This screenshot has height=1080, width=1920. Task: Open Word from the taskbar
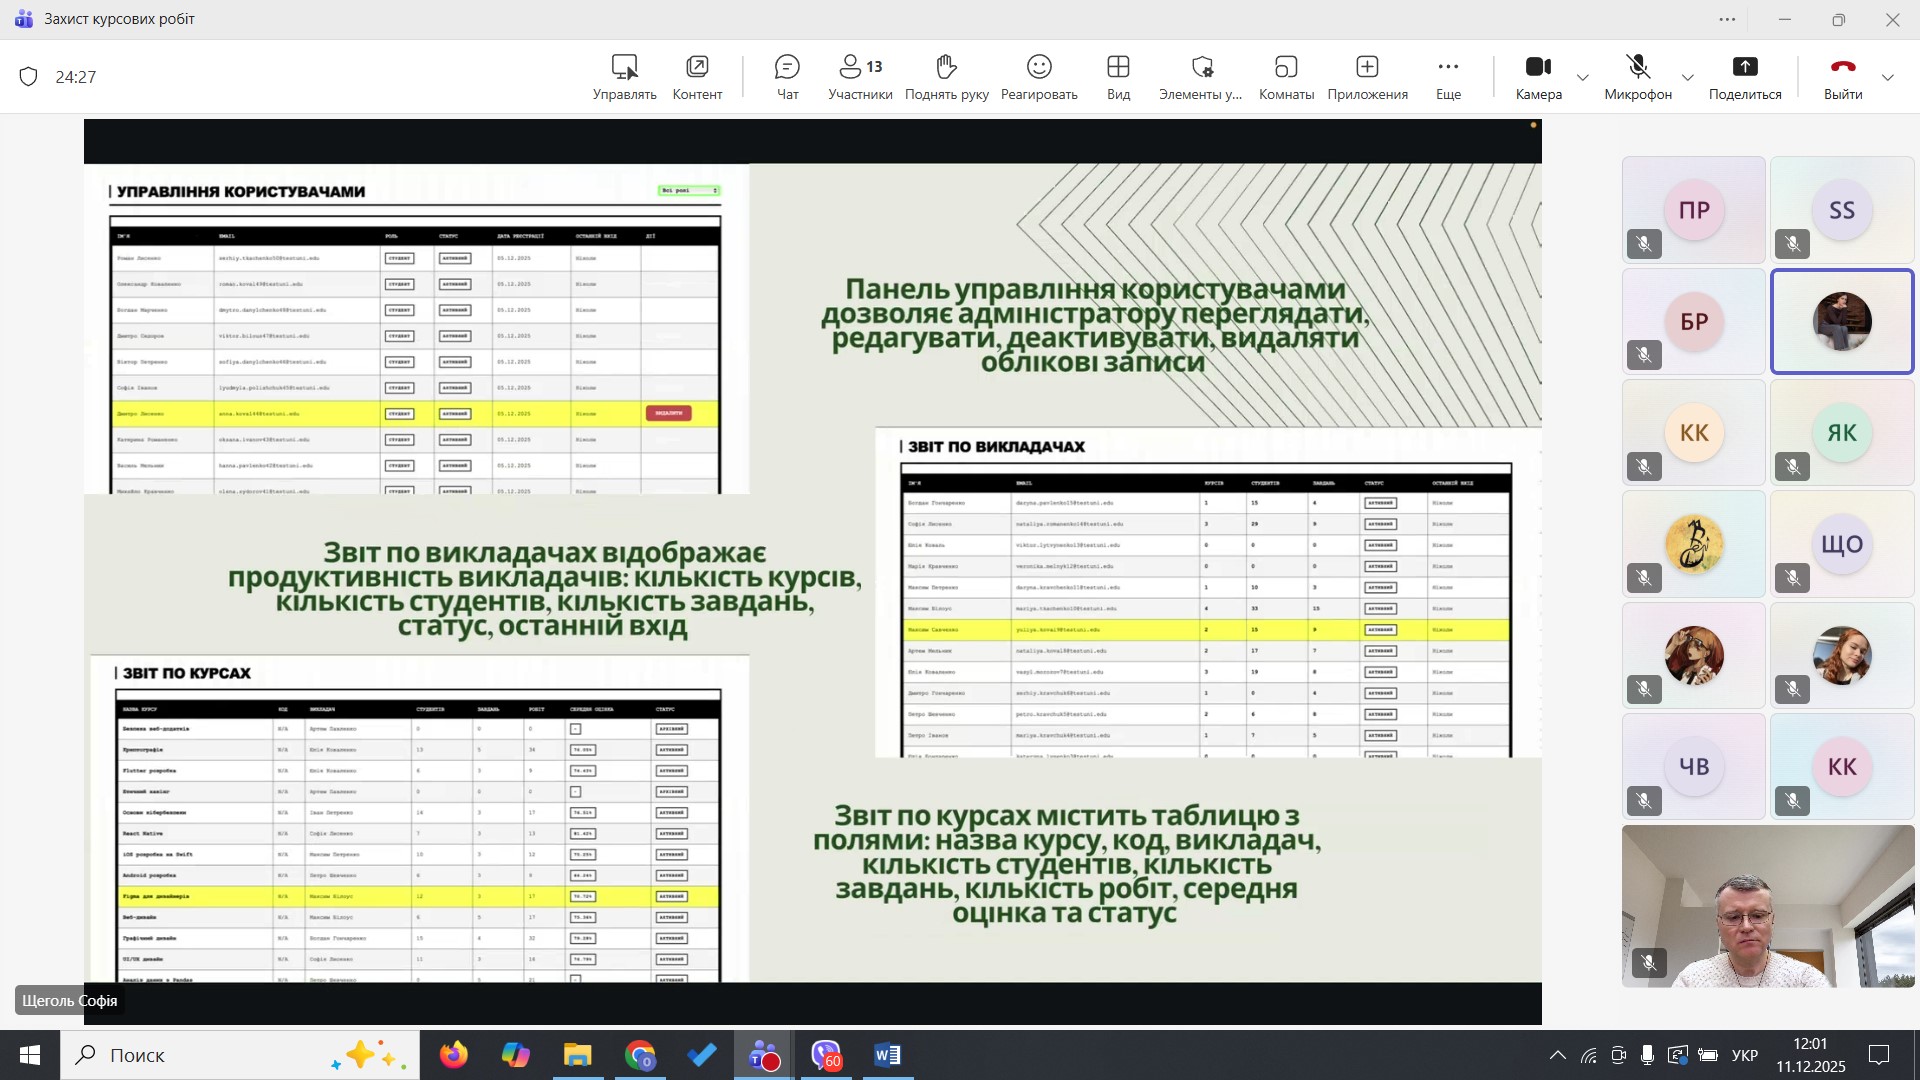(x=887, y=1055)
